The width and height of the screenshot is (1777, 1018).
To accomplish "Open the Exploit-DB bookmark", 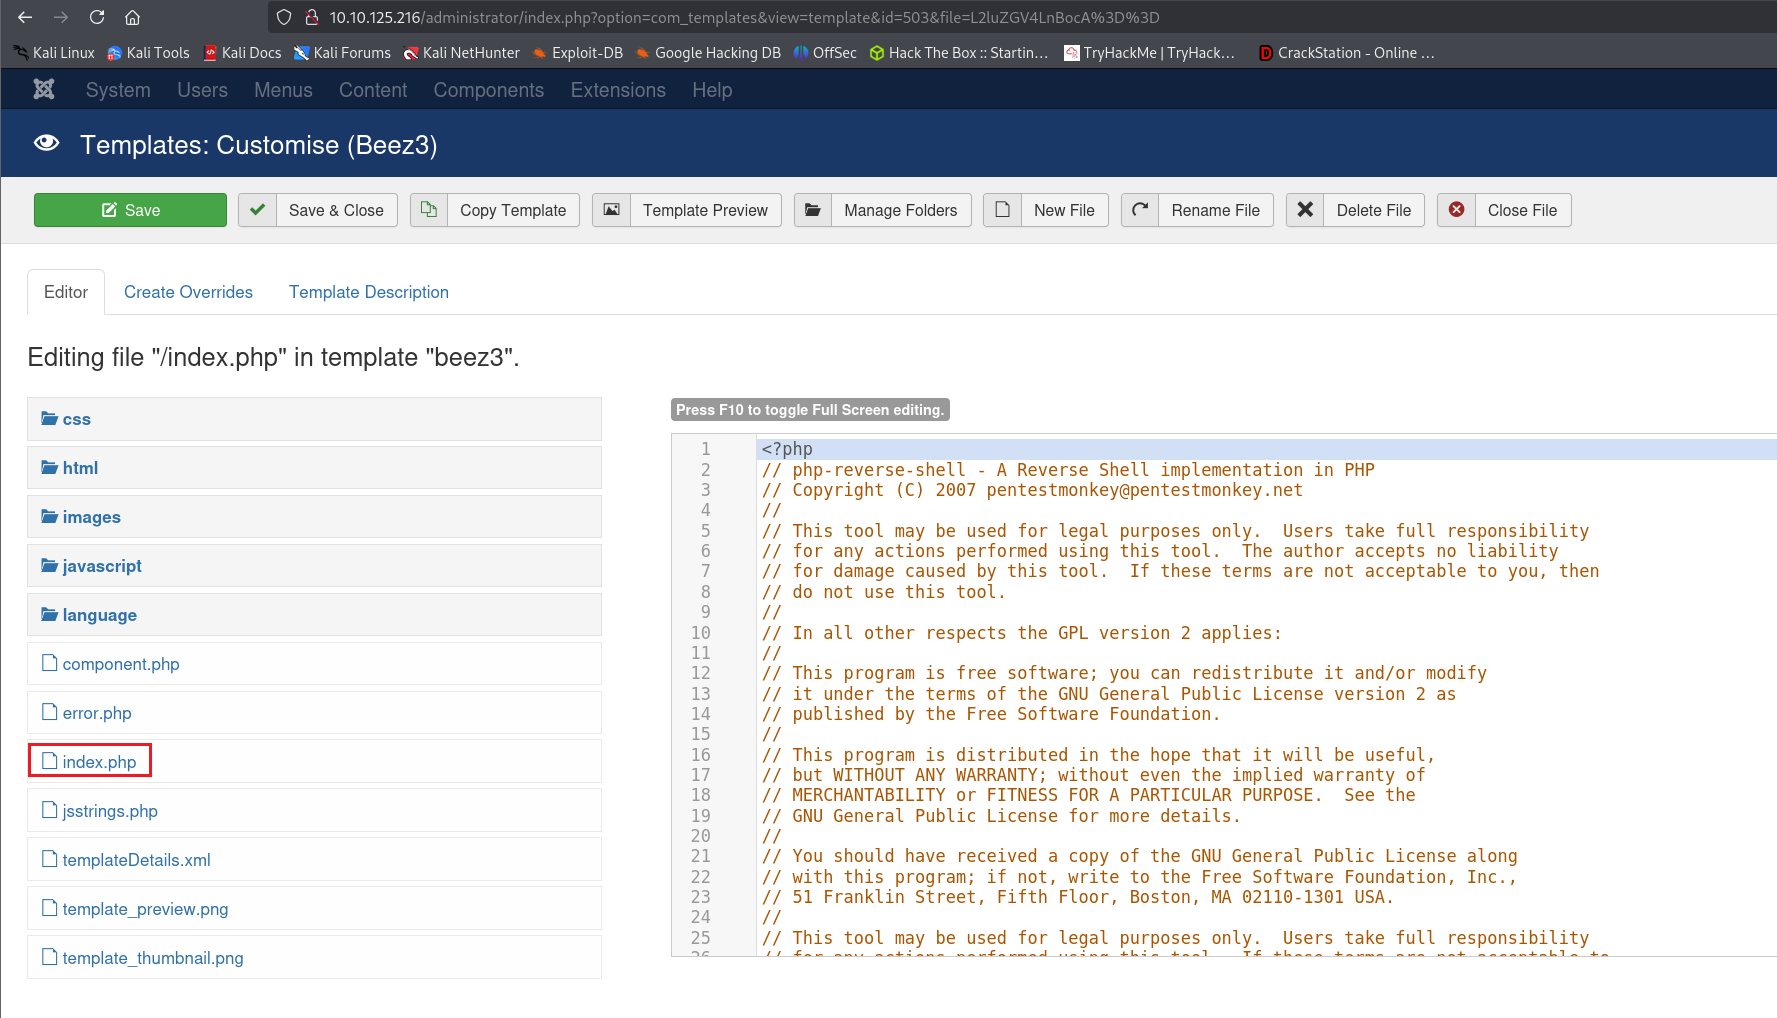I will click(578, 53).
